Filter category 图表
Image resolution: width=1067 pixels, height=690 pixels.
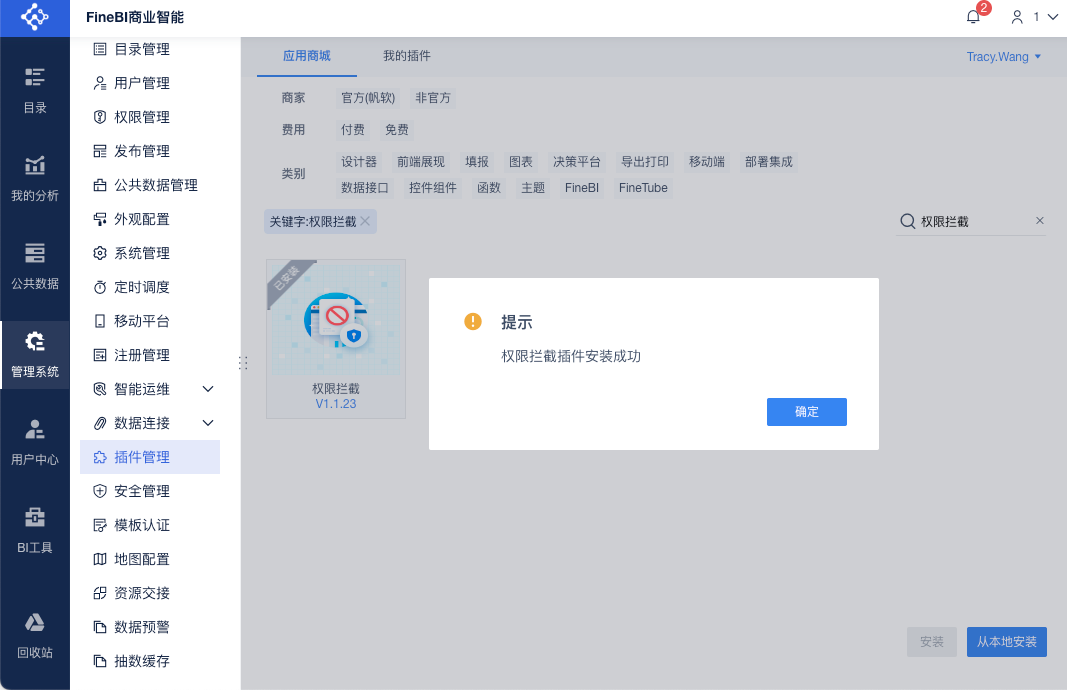(x=521, y=162)
